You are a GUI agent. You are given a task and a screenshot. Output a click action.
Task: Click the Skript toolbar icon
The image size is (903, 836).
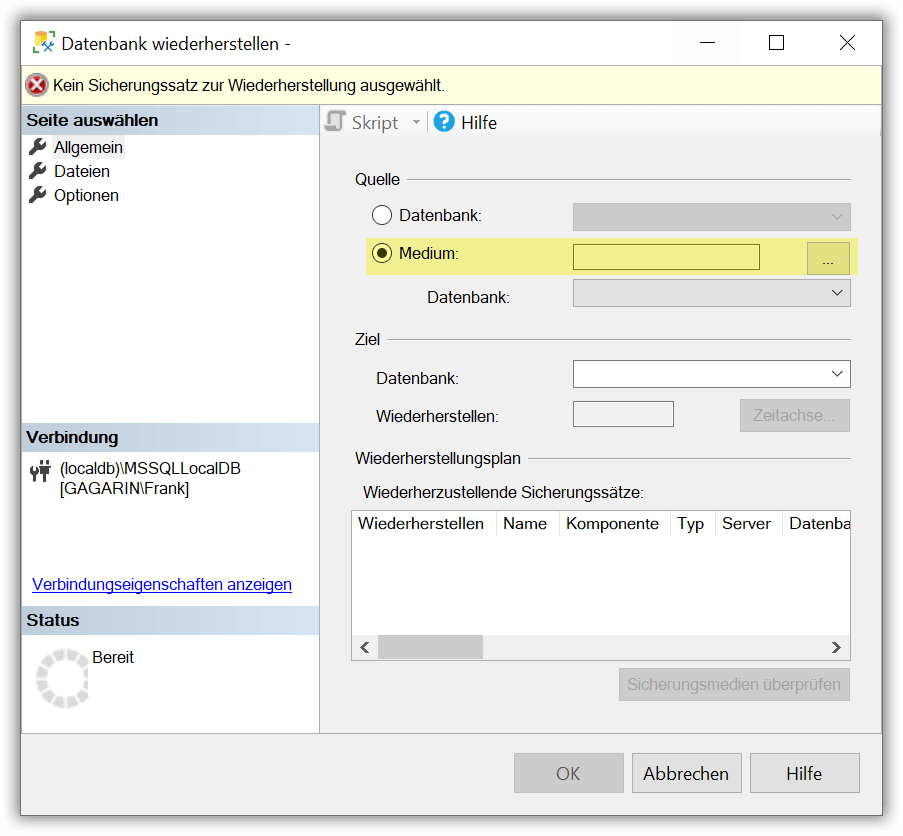click(335, 122)
